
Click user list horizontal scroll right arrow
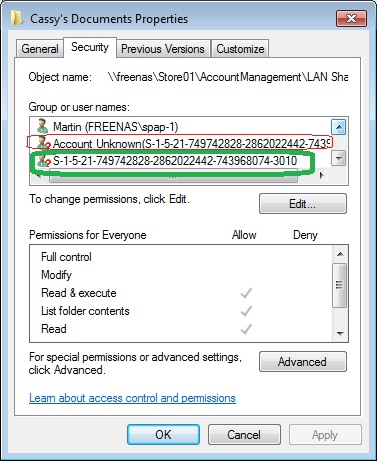click(321, 175)
